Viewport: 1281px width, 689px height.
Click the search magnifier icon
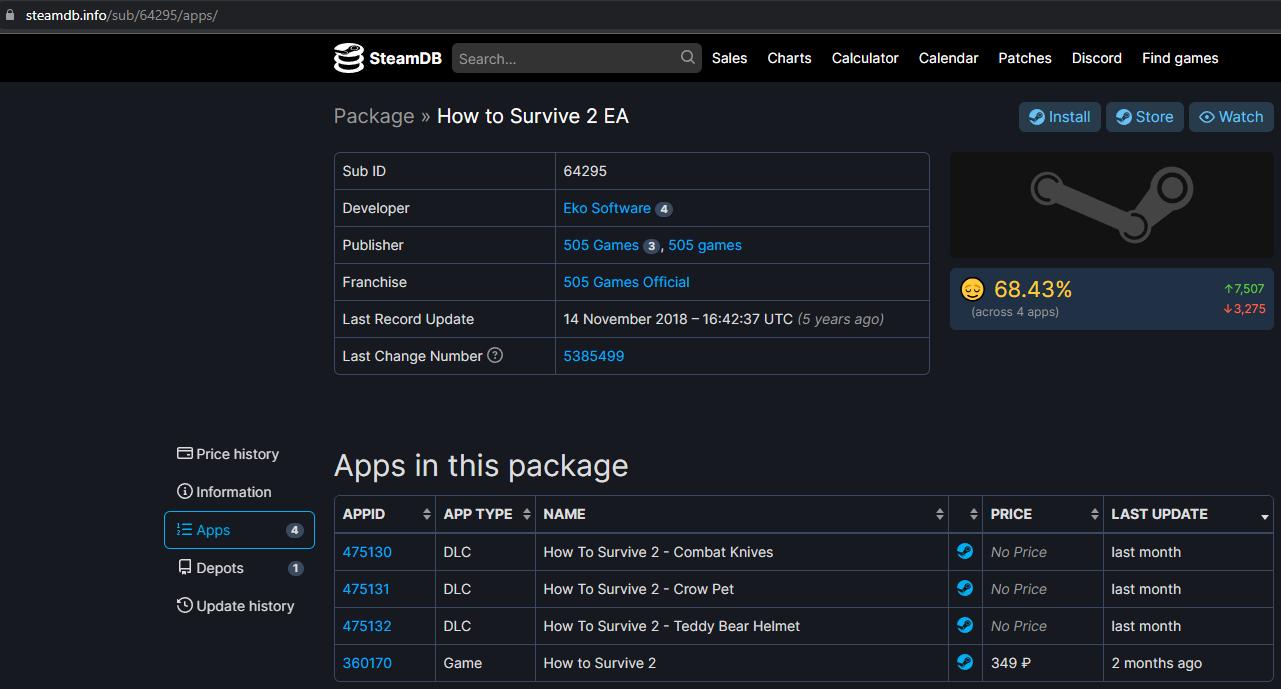[688, 58]
